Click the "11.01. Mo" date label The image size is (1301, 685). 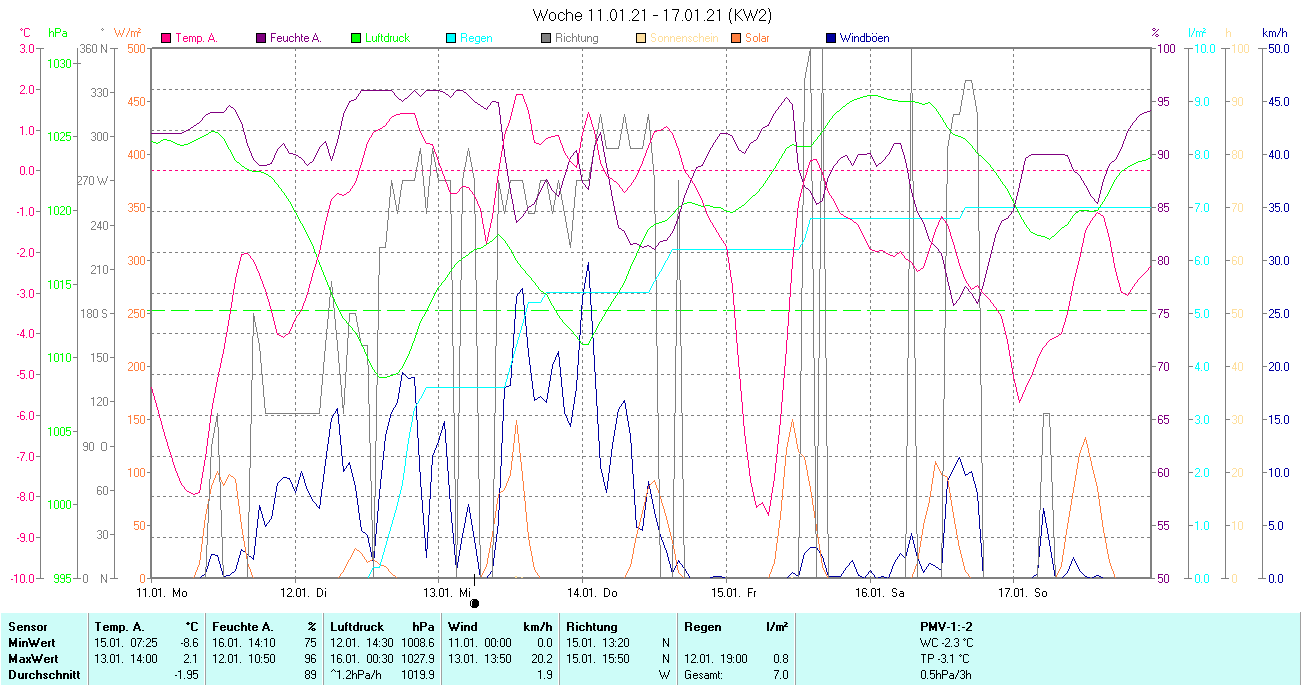coord(163,592)
